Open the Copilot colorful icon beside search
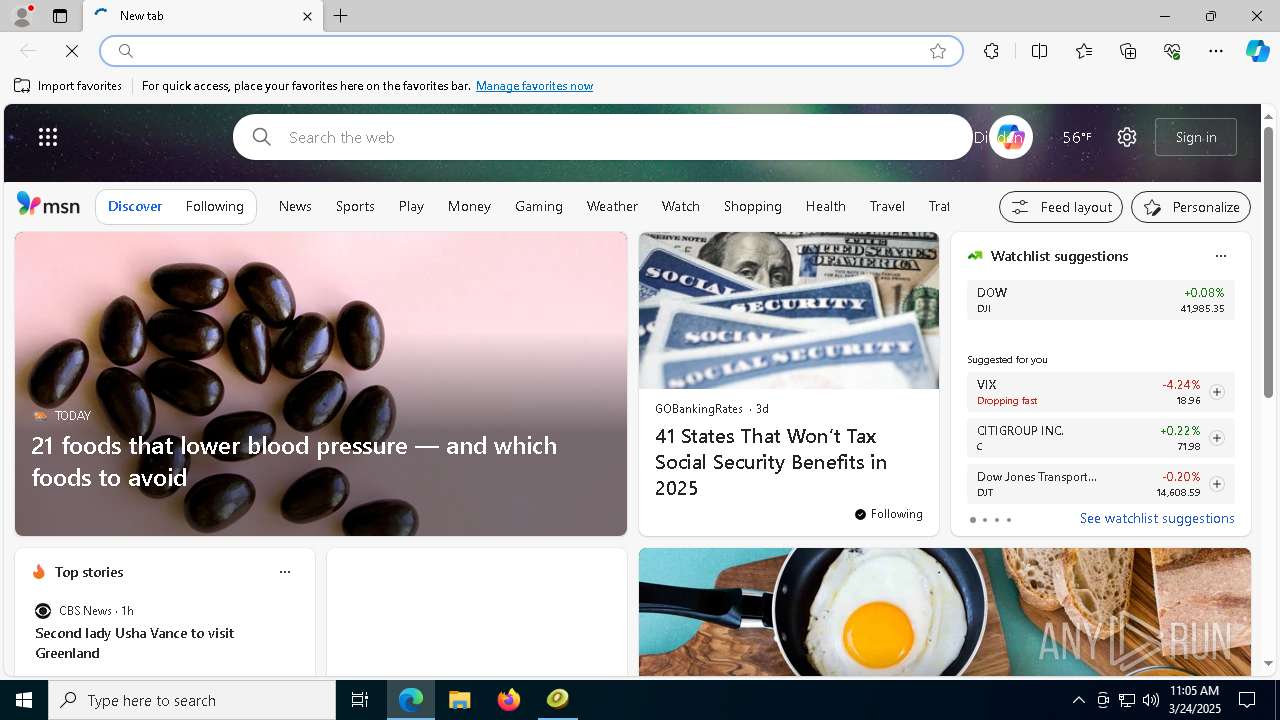This screenshot has width=1280, height=720. point(1010,137)
